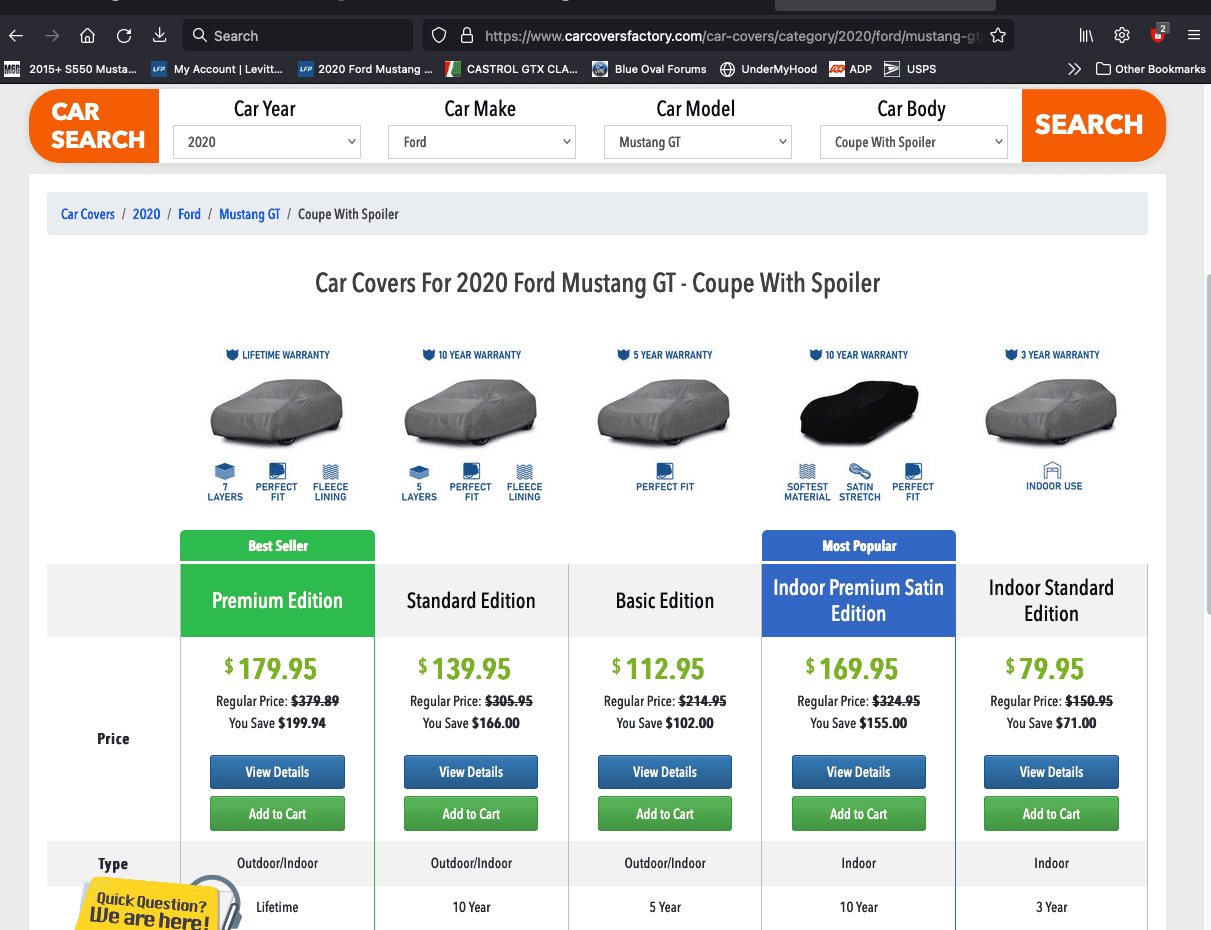Click Fleece Lining icon under Premium cover
The width and height of the screenshot is (1211, 930).
pos(331,482)
